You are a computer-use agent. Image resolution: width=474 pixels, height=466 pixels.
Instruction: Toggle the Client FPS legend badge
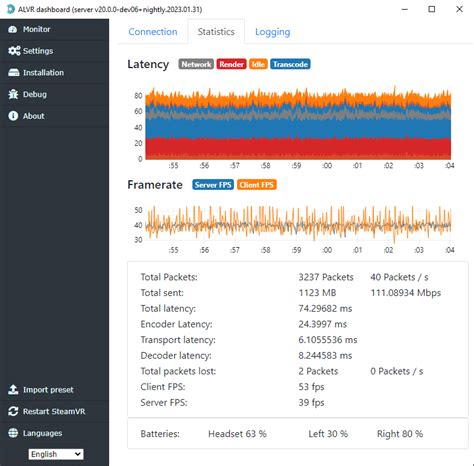257,185
